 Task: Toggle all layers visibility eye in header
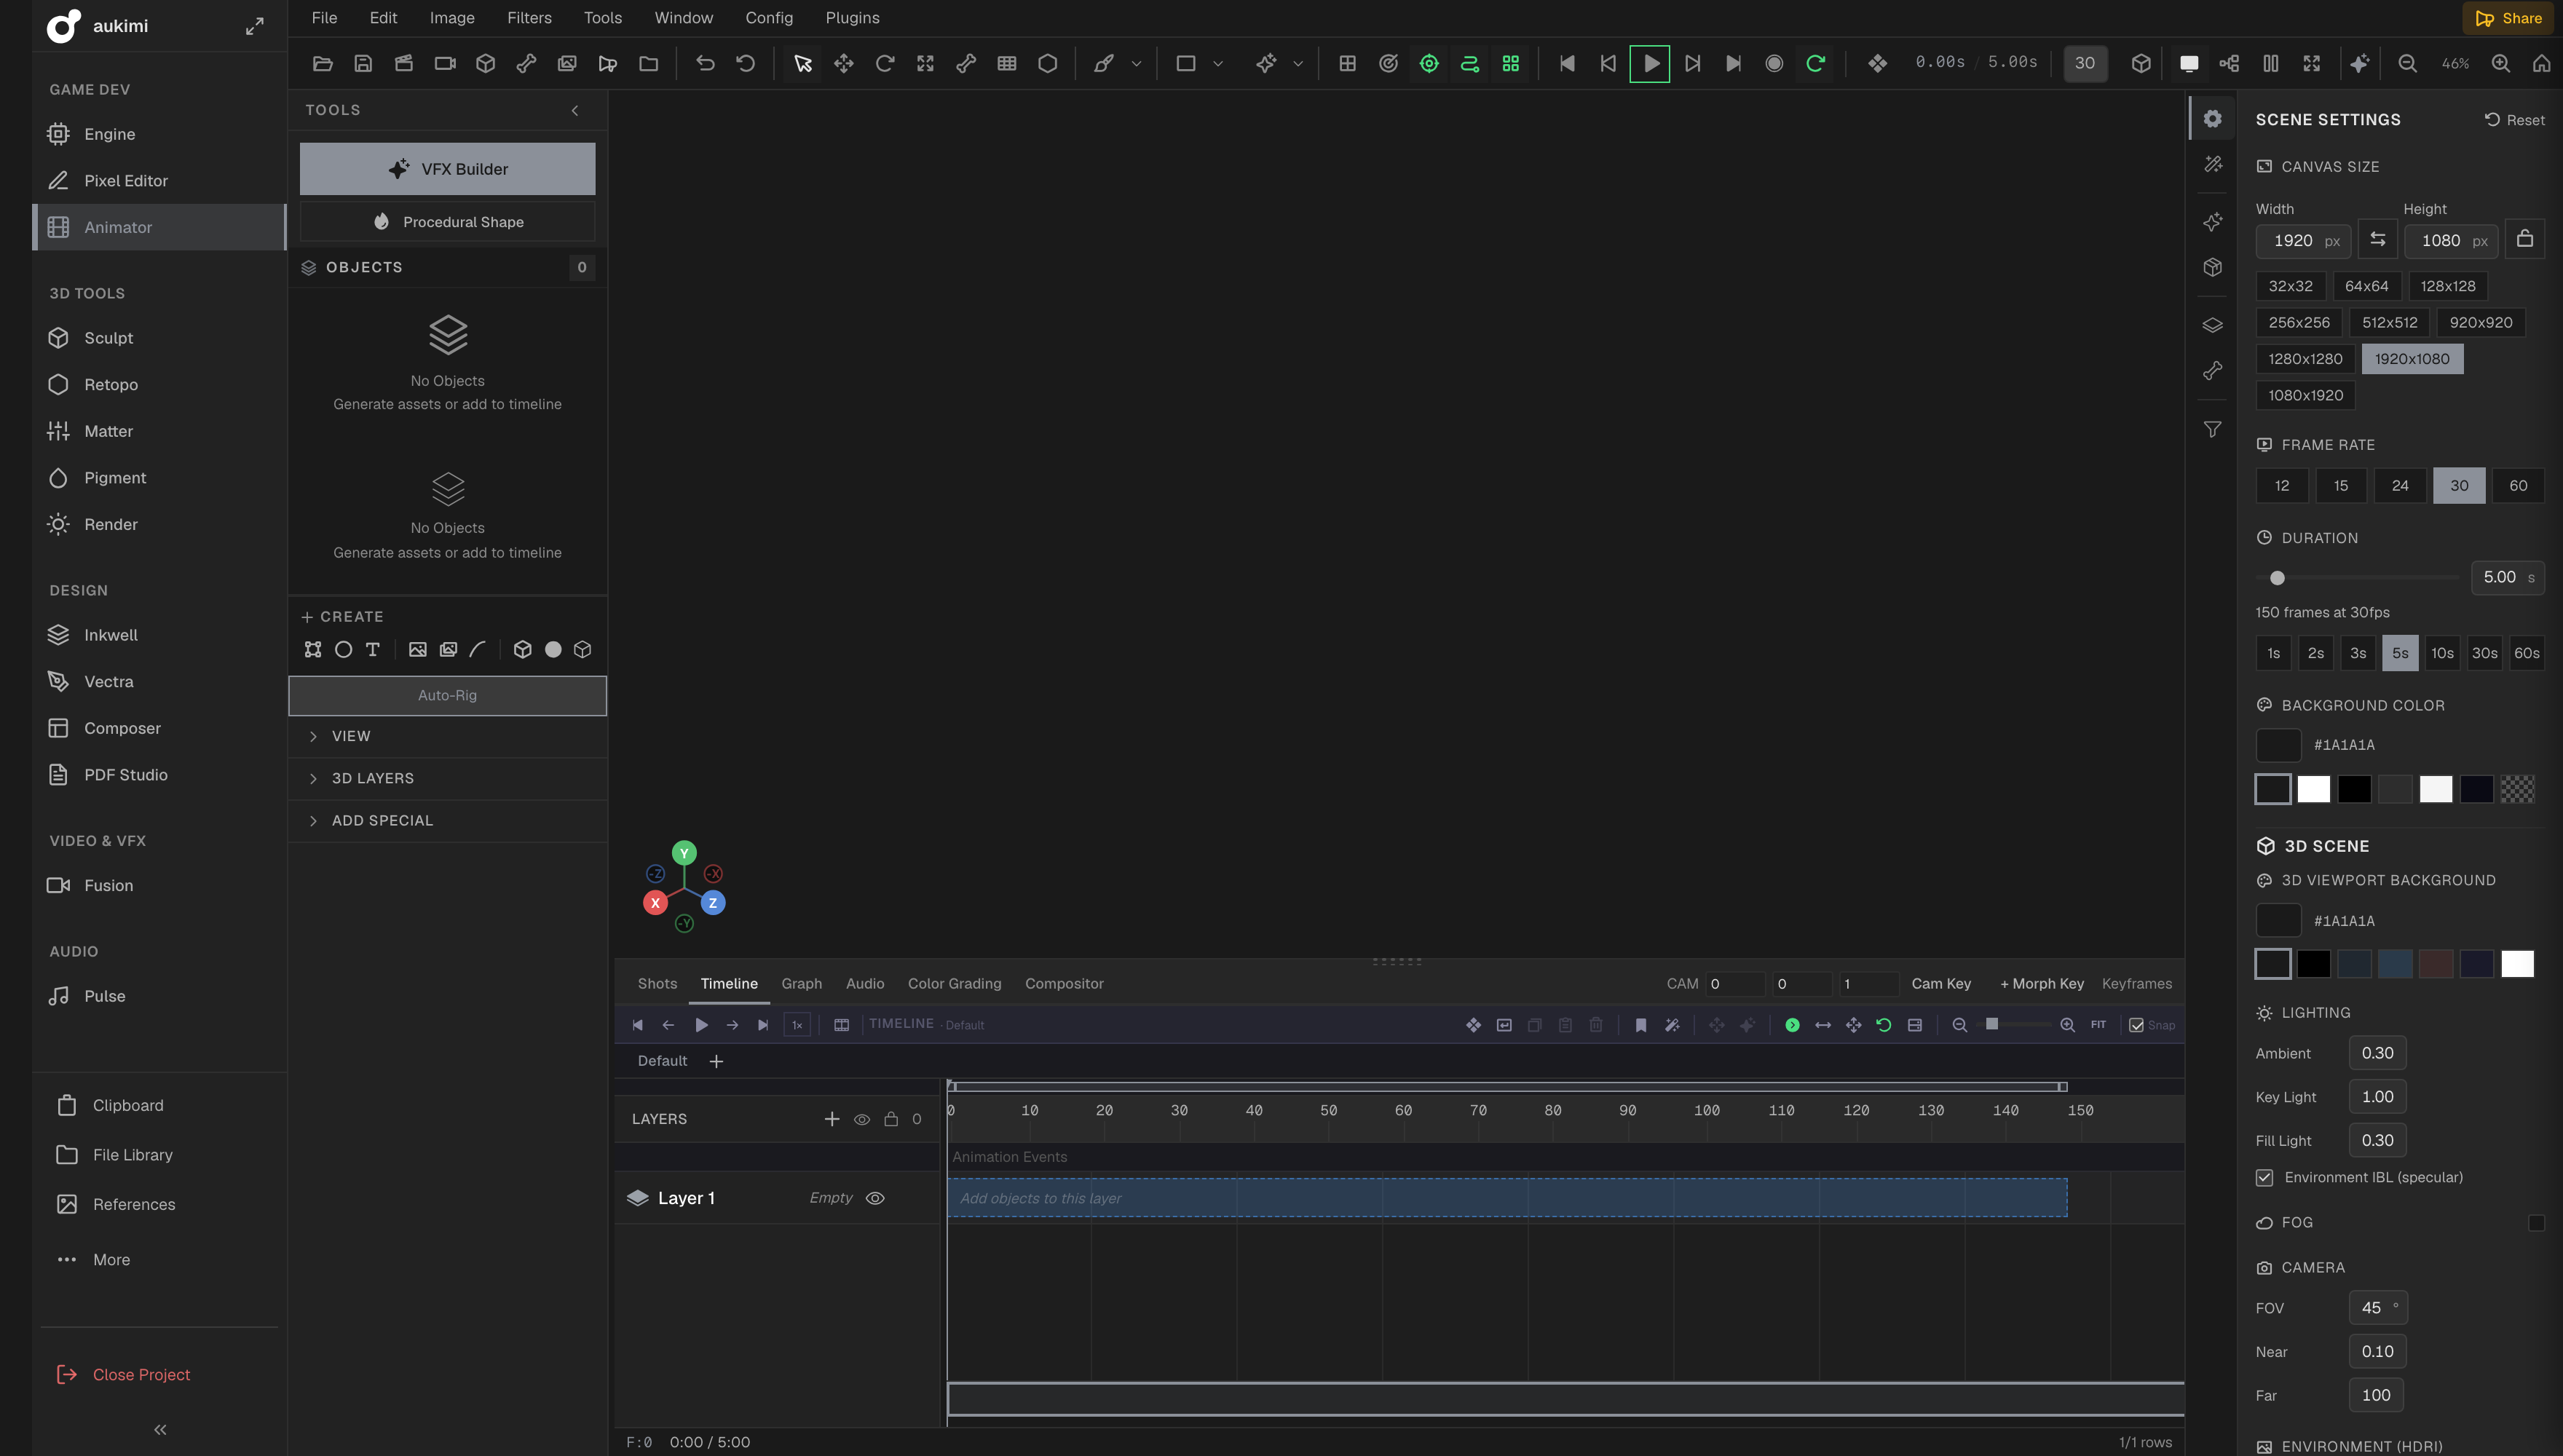pos(861,1119)
